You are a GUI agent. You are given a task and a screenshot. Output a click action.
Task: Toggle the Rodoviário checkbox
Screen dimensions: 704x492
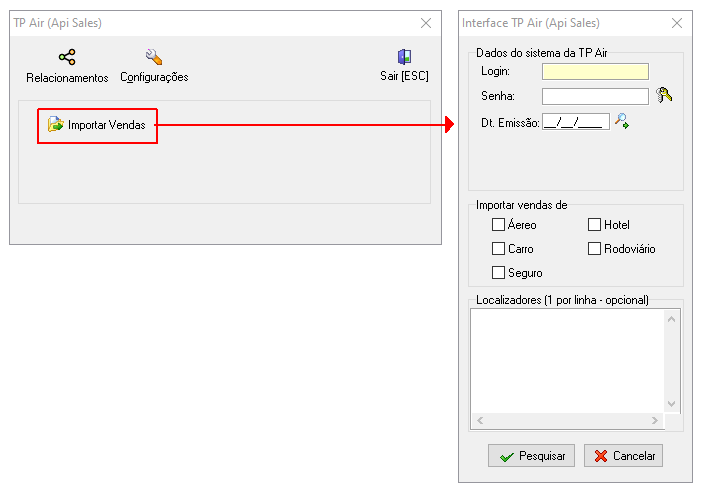594,249
